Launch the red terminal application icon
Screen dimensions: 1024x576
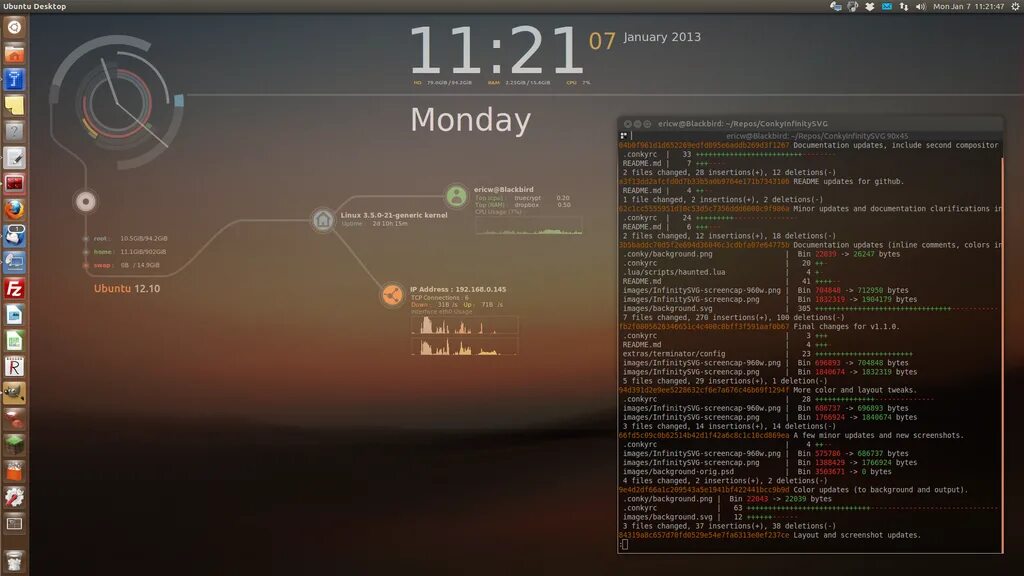tap(14, 184)
